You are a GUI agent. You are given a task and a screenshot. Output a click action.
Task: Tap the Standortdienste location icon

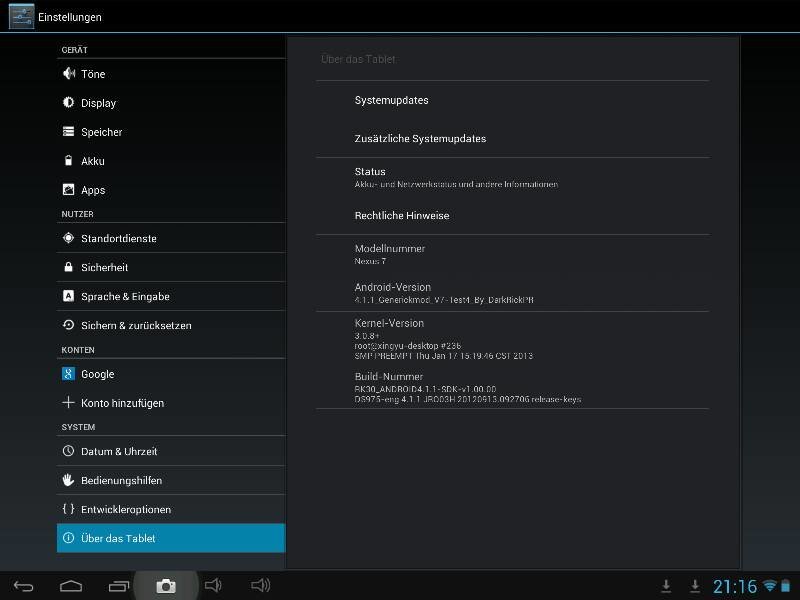(x=68, y=238)
